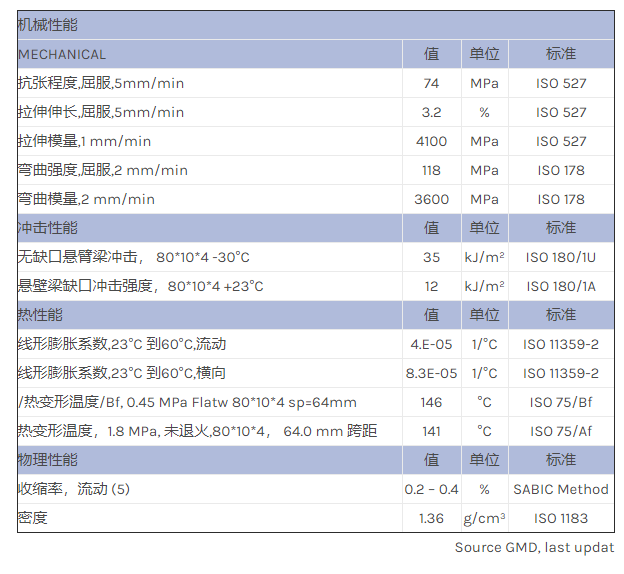Select the ISO 75/Bf standard cell

[560, 402]
